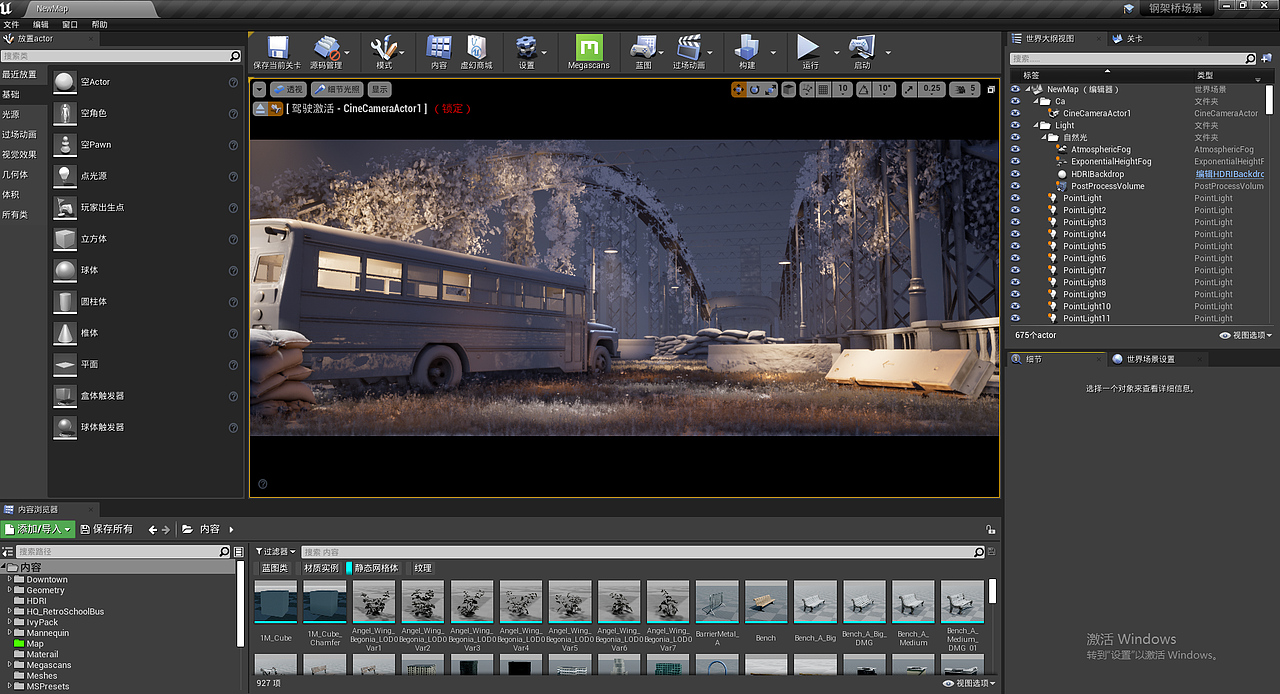Click the 编辑HDRIBackdrop link
1280x694 pixels.
[x=1232, y=174]
